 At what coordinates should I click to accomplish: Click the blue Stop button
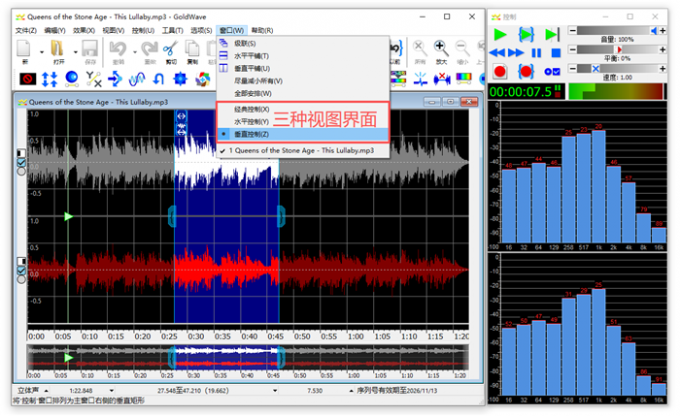coord(556,53)
